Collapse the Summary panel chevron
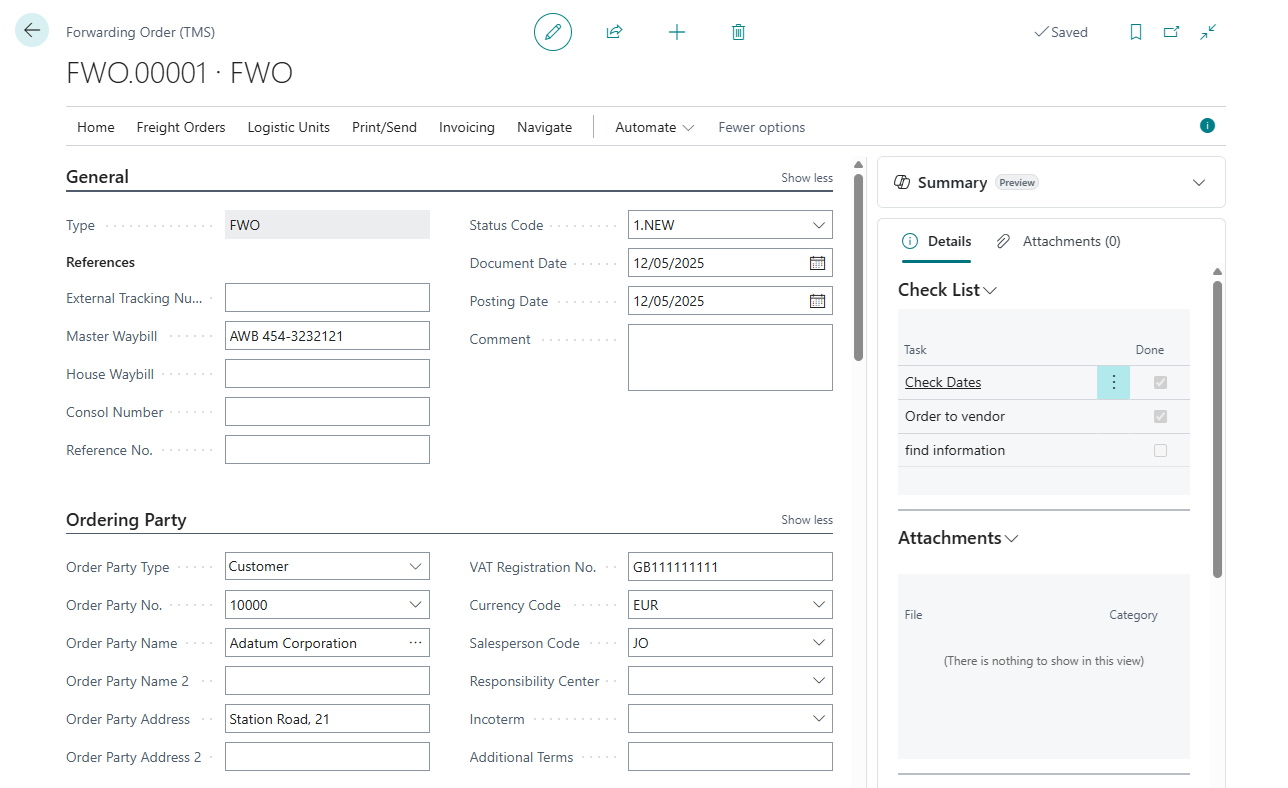Image resolution: width=1288 pixels, height=788 pixels. 1199,182
